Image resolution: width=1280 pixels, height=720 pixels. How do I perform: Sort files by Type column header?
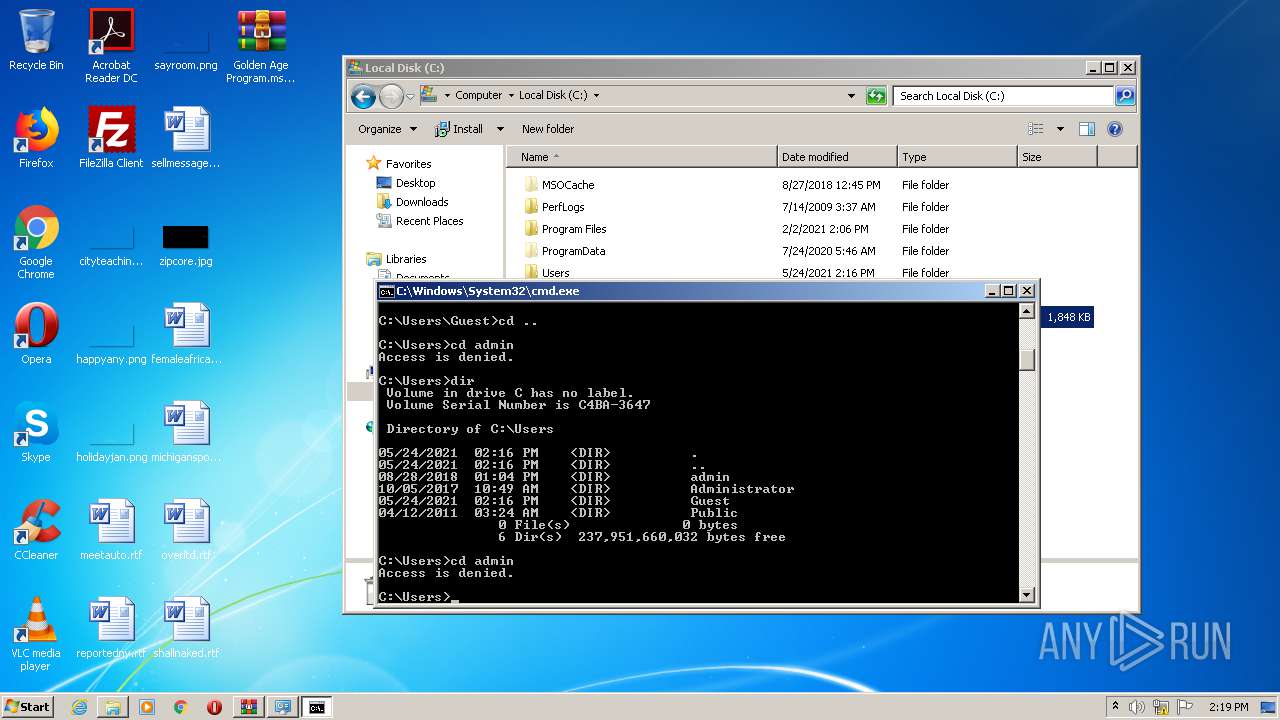tap(957, 157)
